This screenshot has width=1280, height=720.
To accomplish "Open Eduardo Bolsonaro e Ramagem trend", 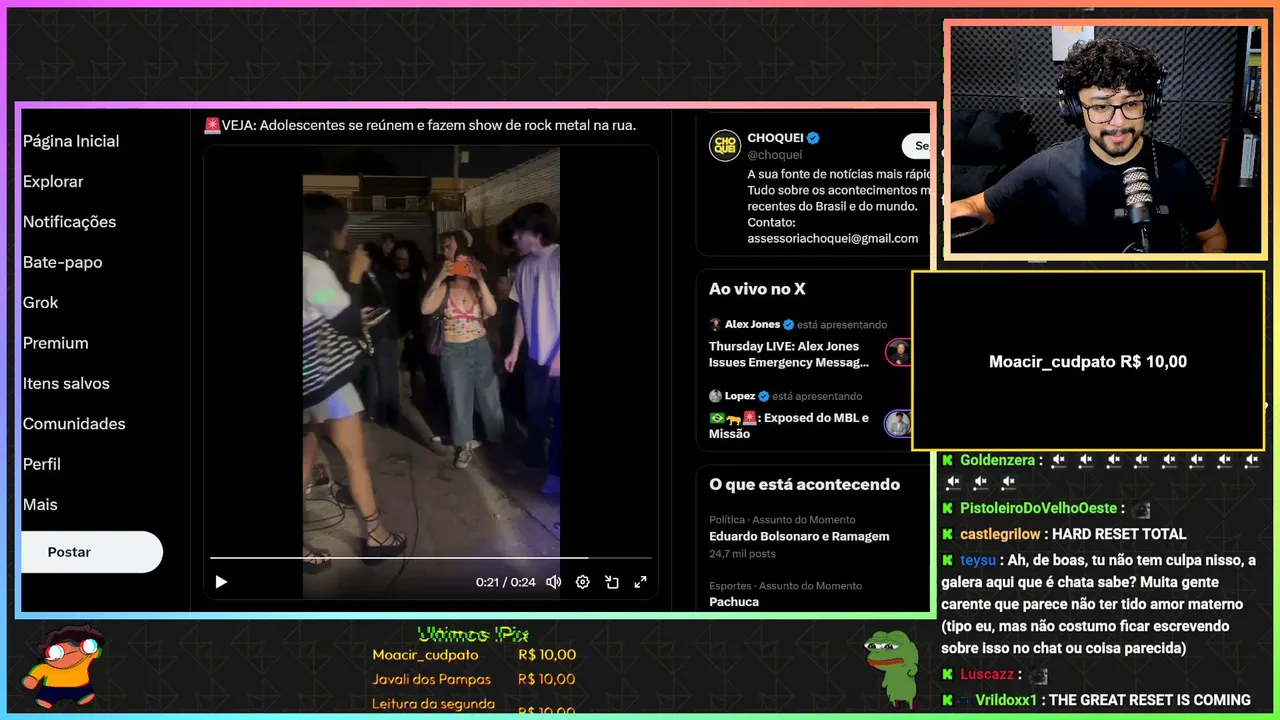I will pos(799,537).
